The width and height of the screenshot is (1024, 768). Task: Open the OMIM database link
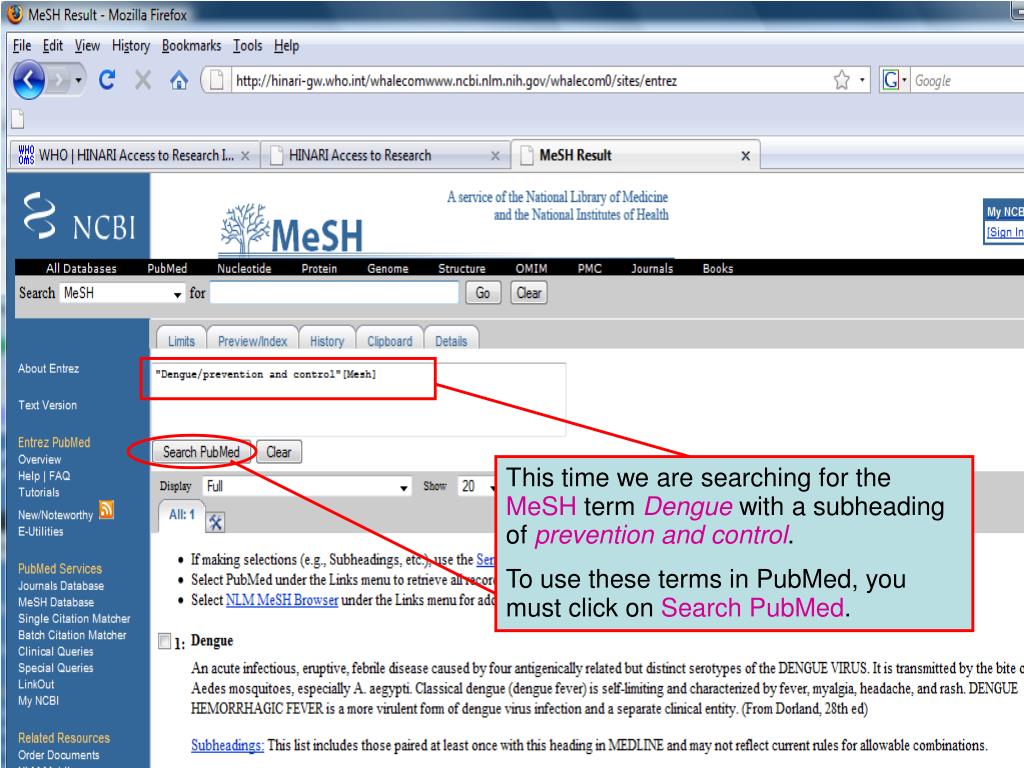pos(531,268)
